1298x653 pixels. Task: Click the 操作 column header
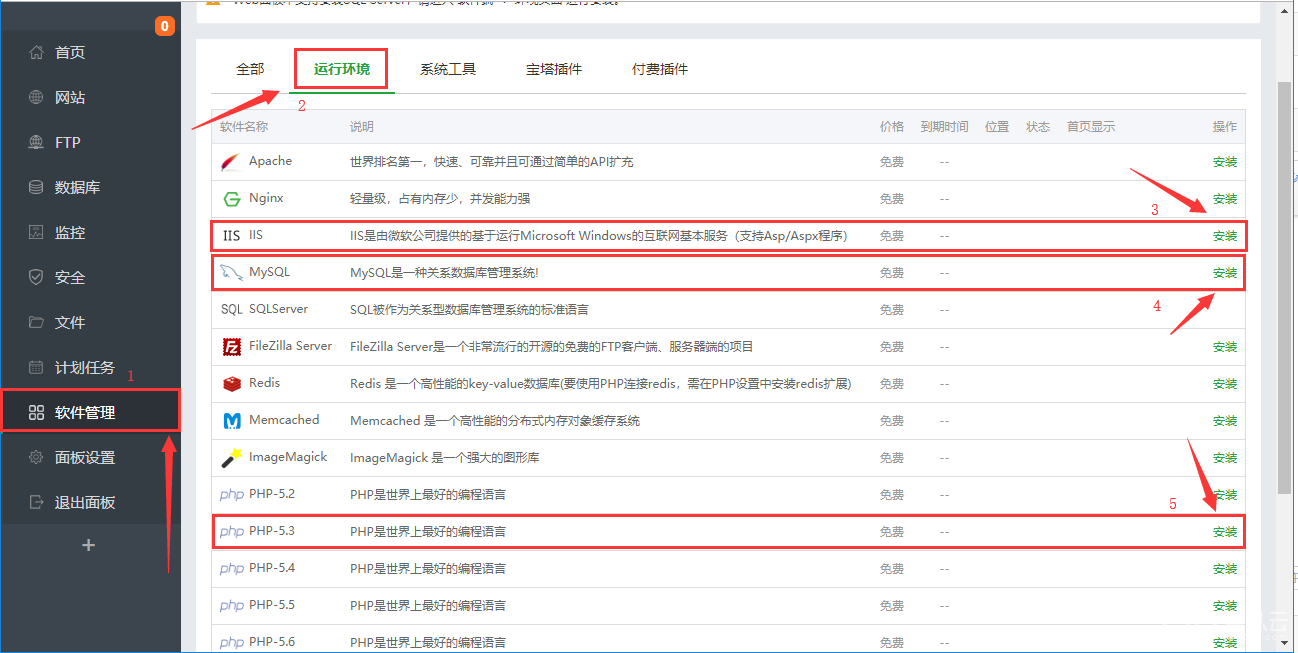[1225, 127]
